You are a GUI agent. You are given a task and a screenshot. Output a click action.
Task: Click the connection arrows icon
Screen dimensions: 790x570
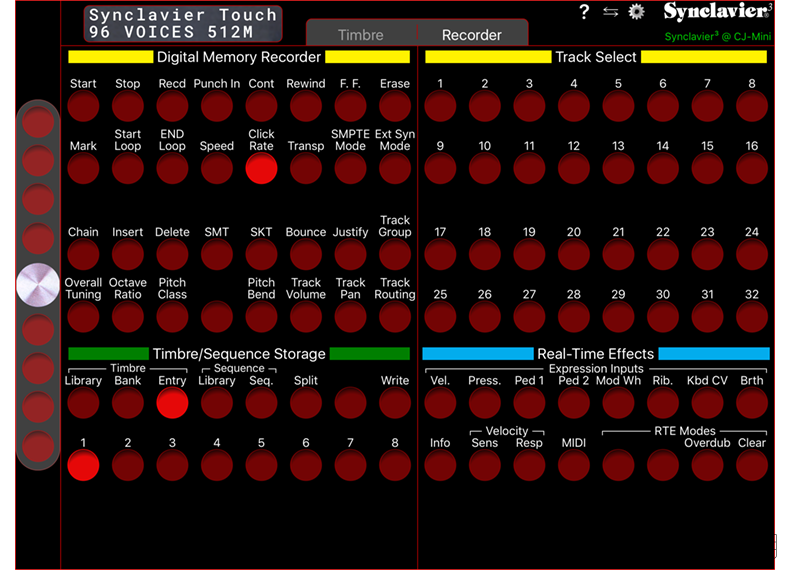pyautogui.click(x=610, y=12)
